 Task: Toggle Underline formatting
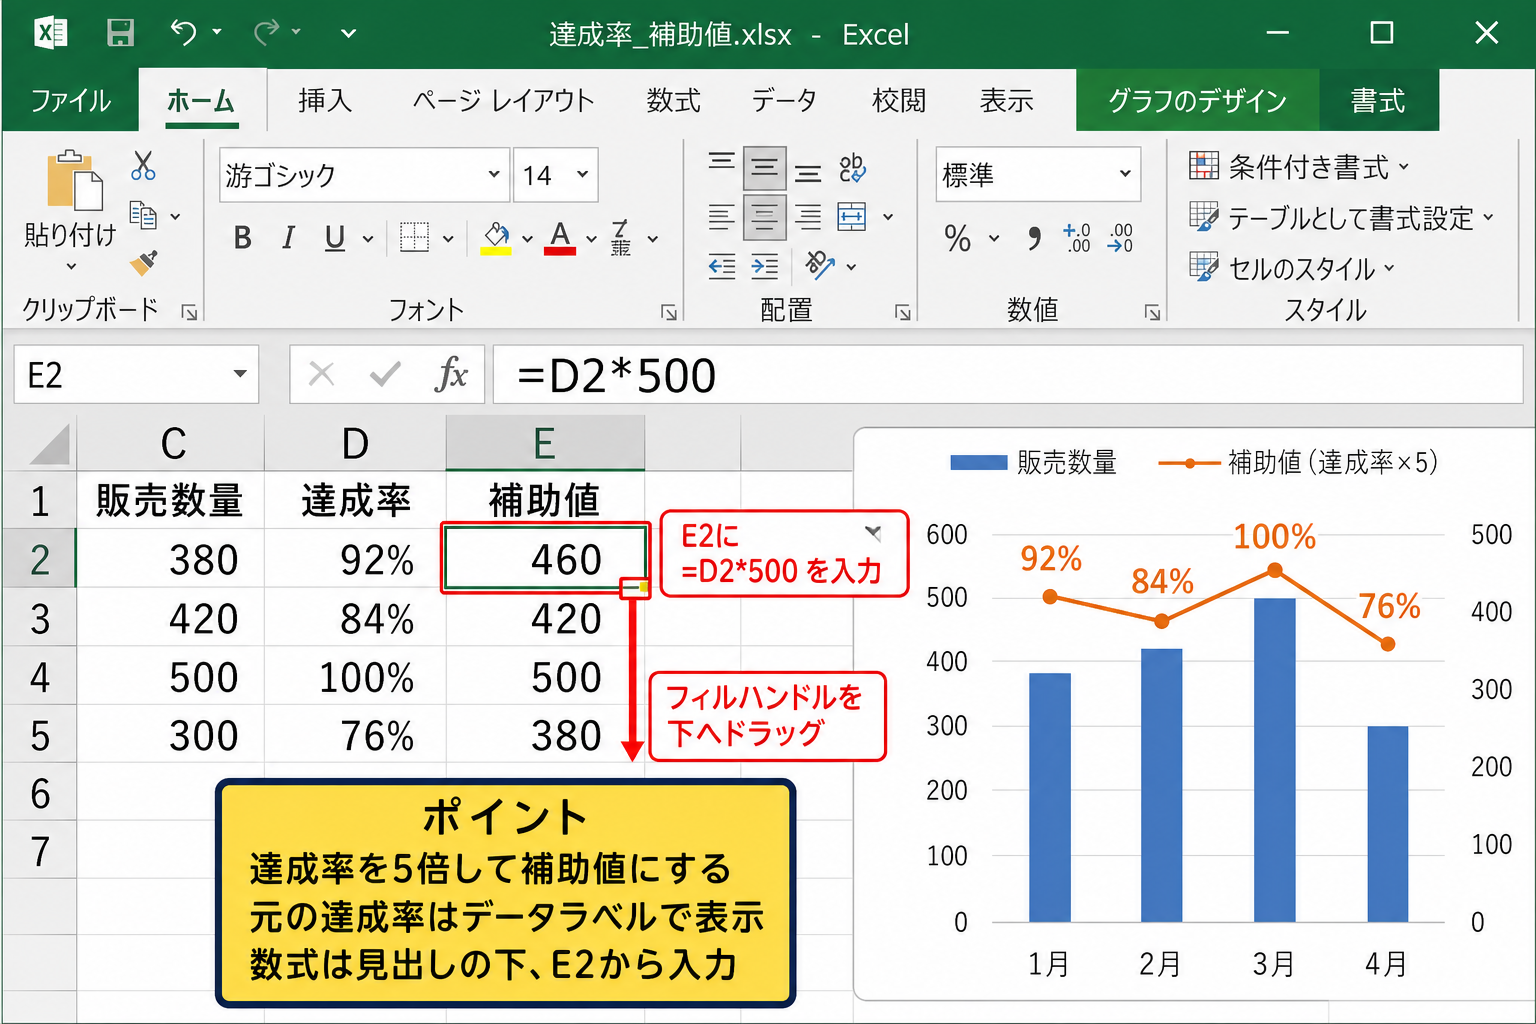click(x=335, y=238)
